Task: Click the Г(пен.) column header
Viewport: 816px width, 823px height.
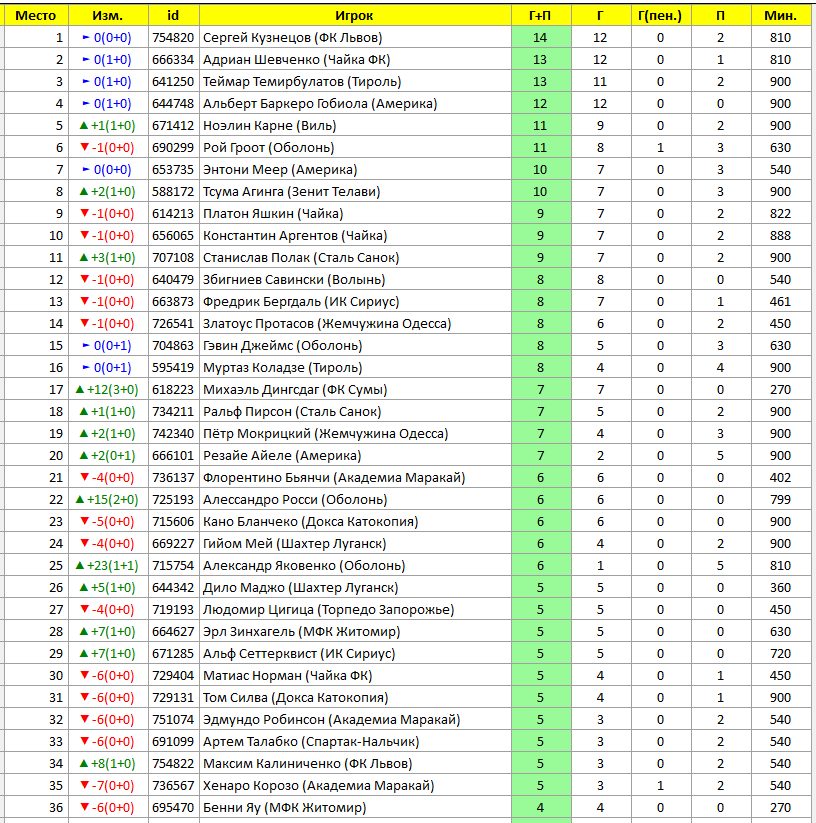Action: point(660,16)
